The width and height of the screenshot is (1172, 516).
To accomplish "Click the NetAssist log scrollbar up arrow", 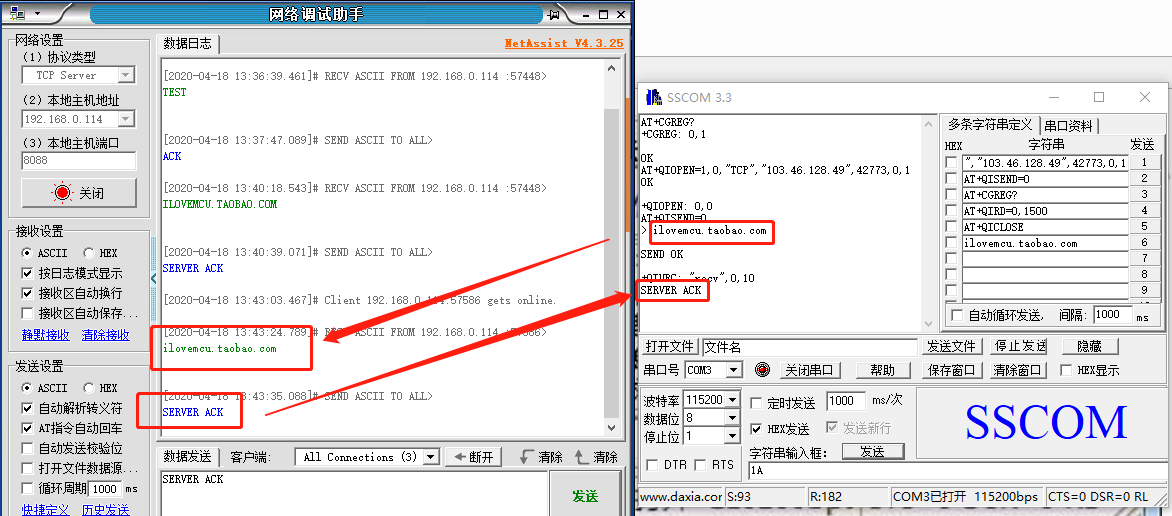I will pyautogui.click(x=611, y=69).
